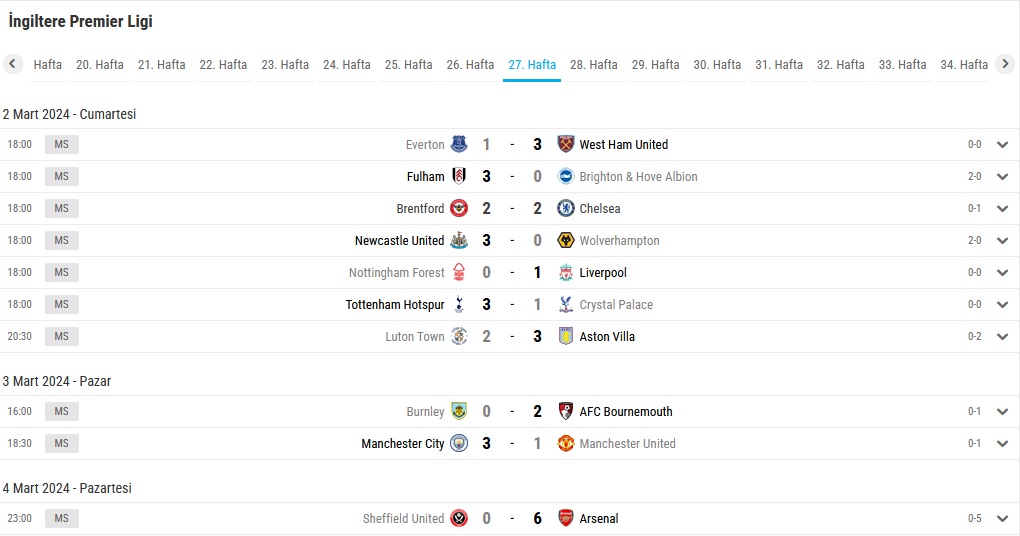Select the 34. Hafta week tab

point(964,64)
